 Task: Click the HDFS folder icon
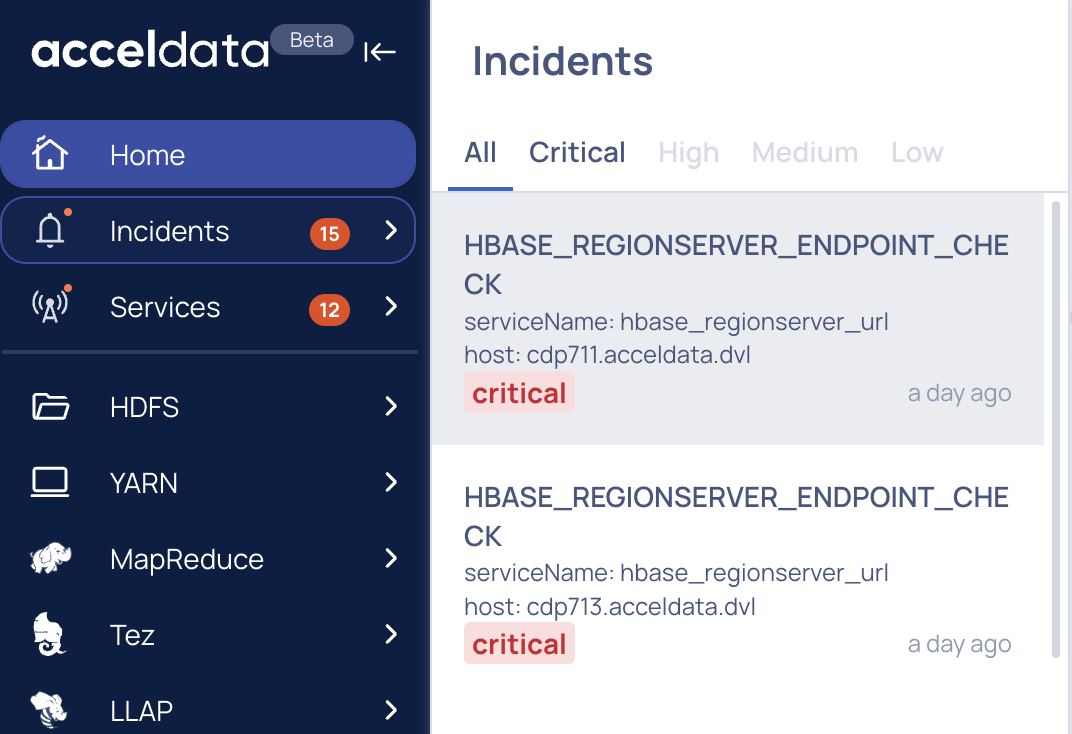[x=50, y=407]
